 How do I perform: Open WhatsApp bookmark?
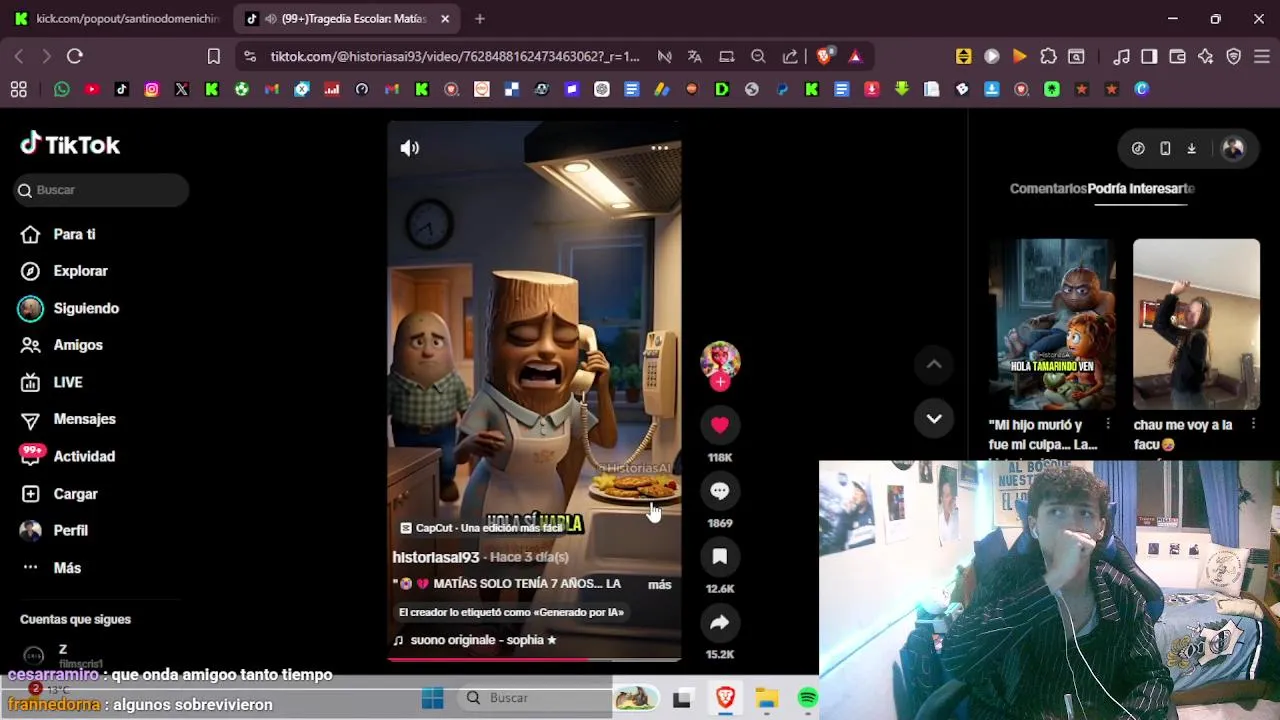pos(62,89)
